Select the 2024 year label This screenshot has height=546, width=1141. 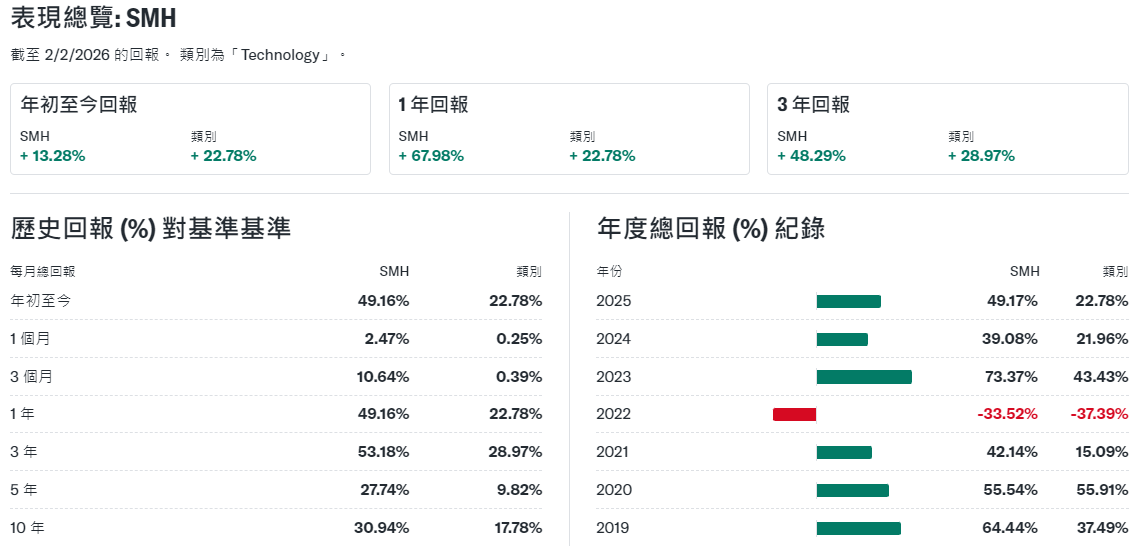coord(613,339)
